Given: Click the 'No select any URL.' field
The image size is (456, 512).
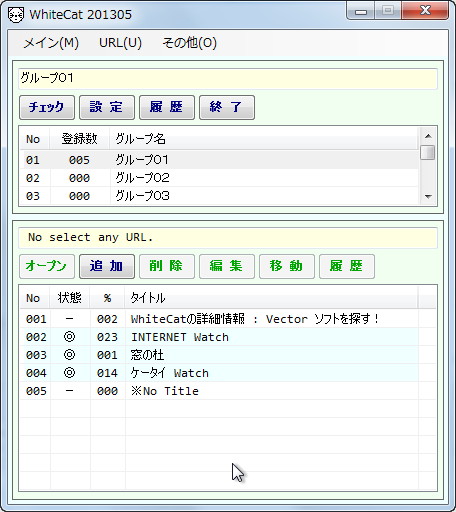Looking at the screenshot, I should click(x=228, y=238).
